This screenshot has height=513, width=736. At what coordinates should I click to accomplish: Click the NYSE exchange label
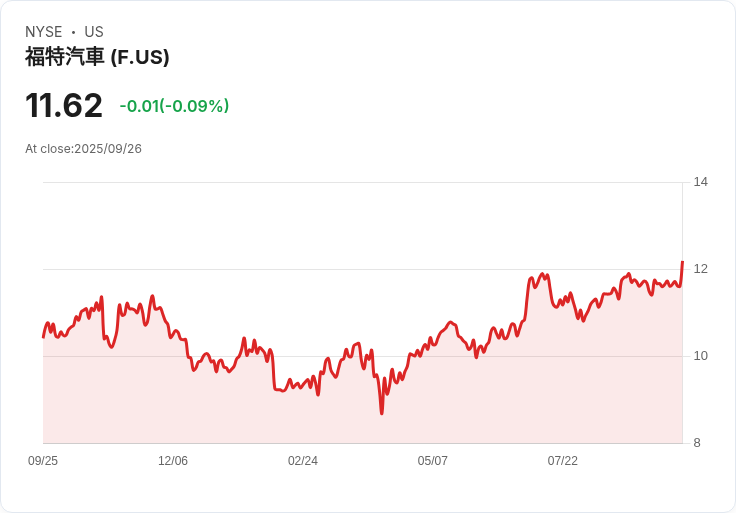pos(44,32)
